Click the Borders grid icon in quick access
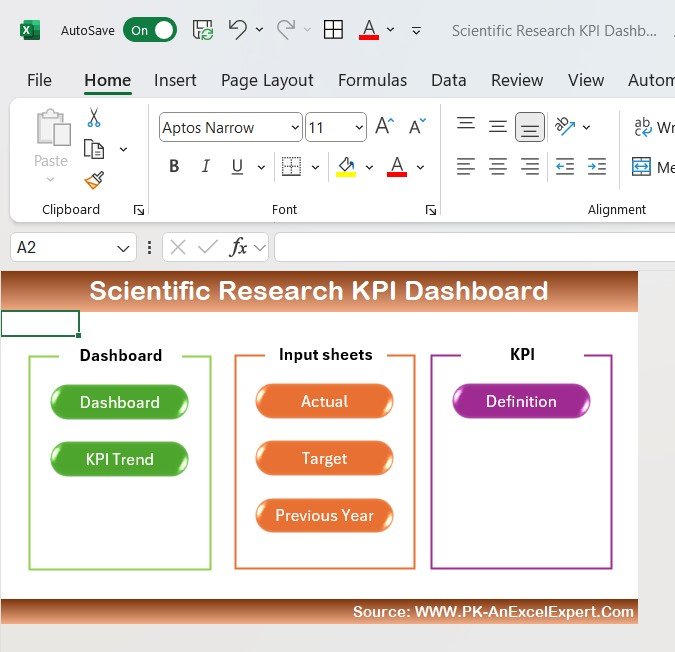 pyautogui.click(x=333, y=30)
